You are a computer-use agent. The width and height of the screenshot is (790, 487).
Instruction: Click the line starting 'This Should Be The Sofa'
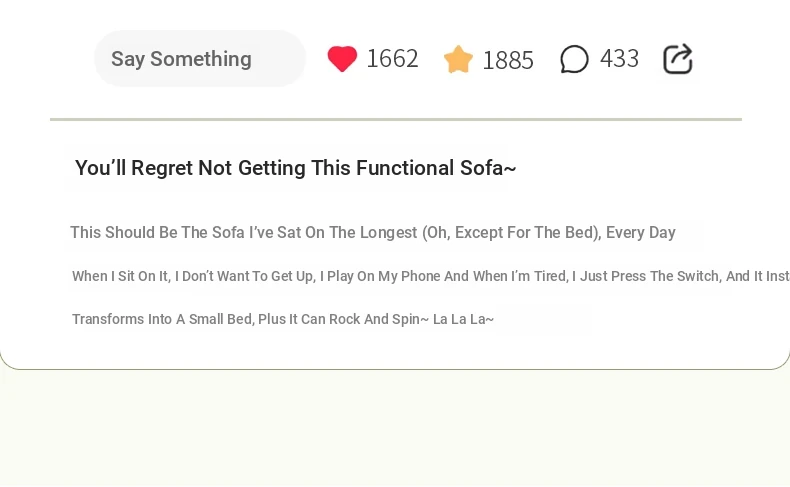point(373,233)
